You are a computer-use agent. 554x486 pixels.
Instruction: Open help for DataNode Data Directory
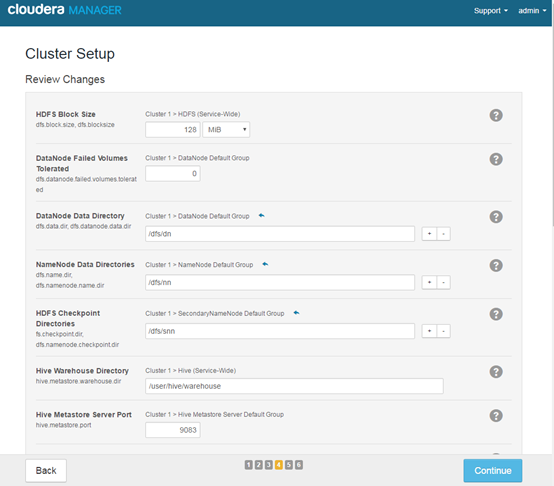coord(496,217)
